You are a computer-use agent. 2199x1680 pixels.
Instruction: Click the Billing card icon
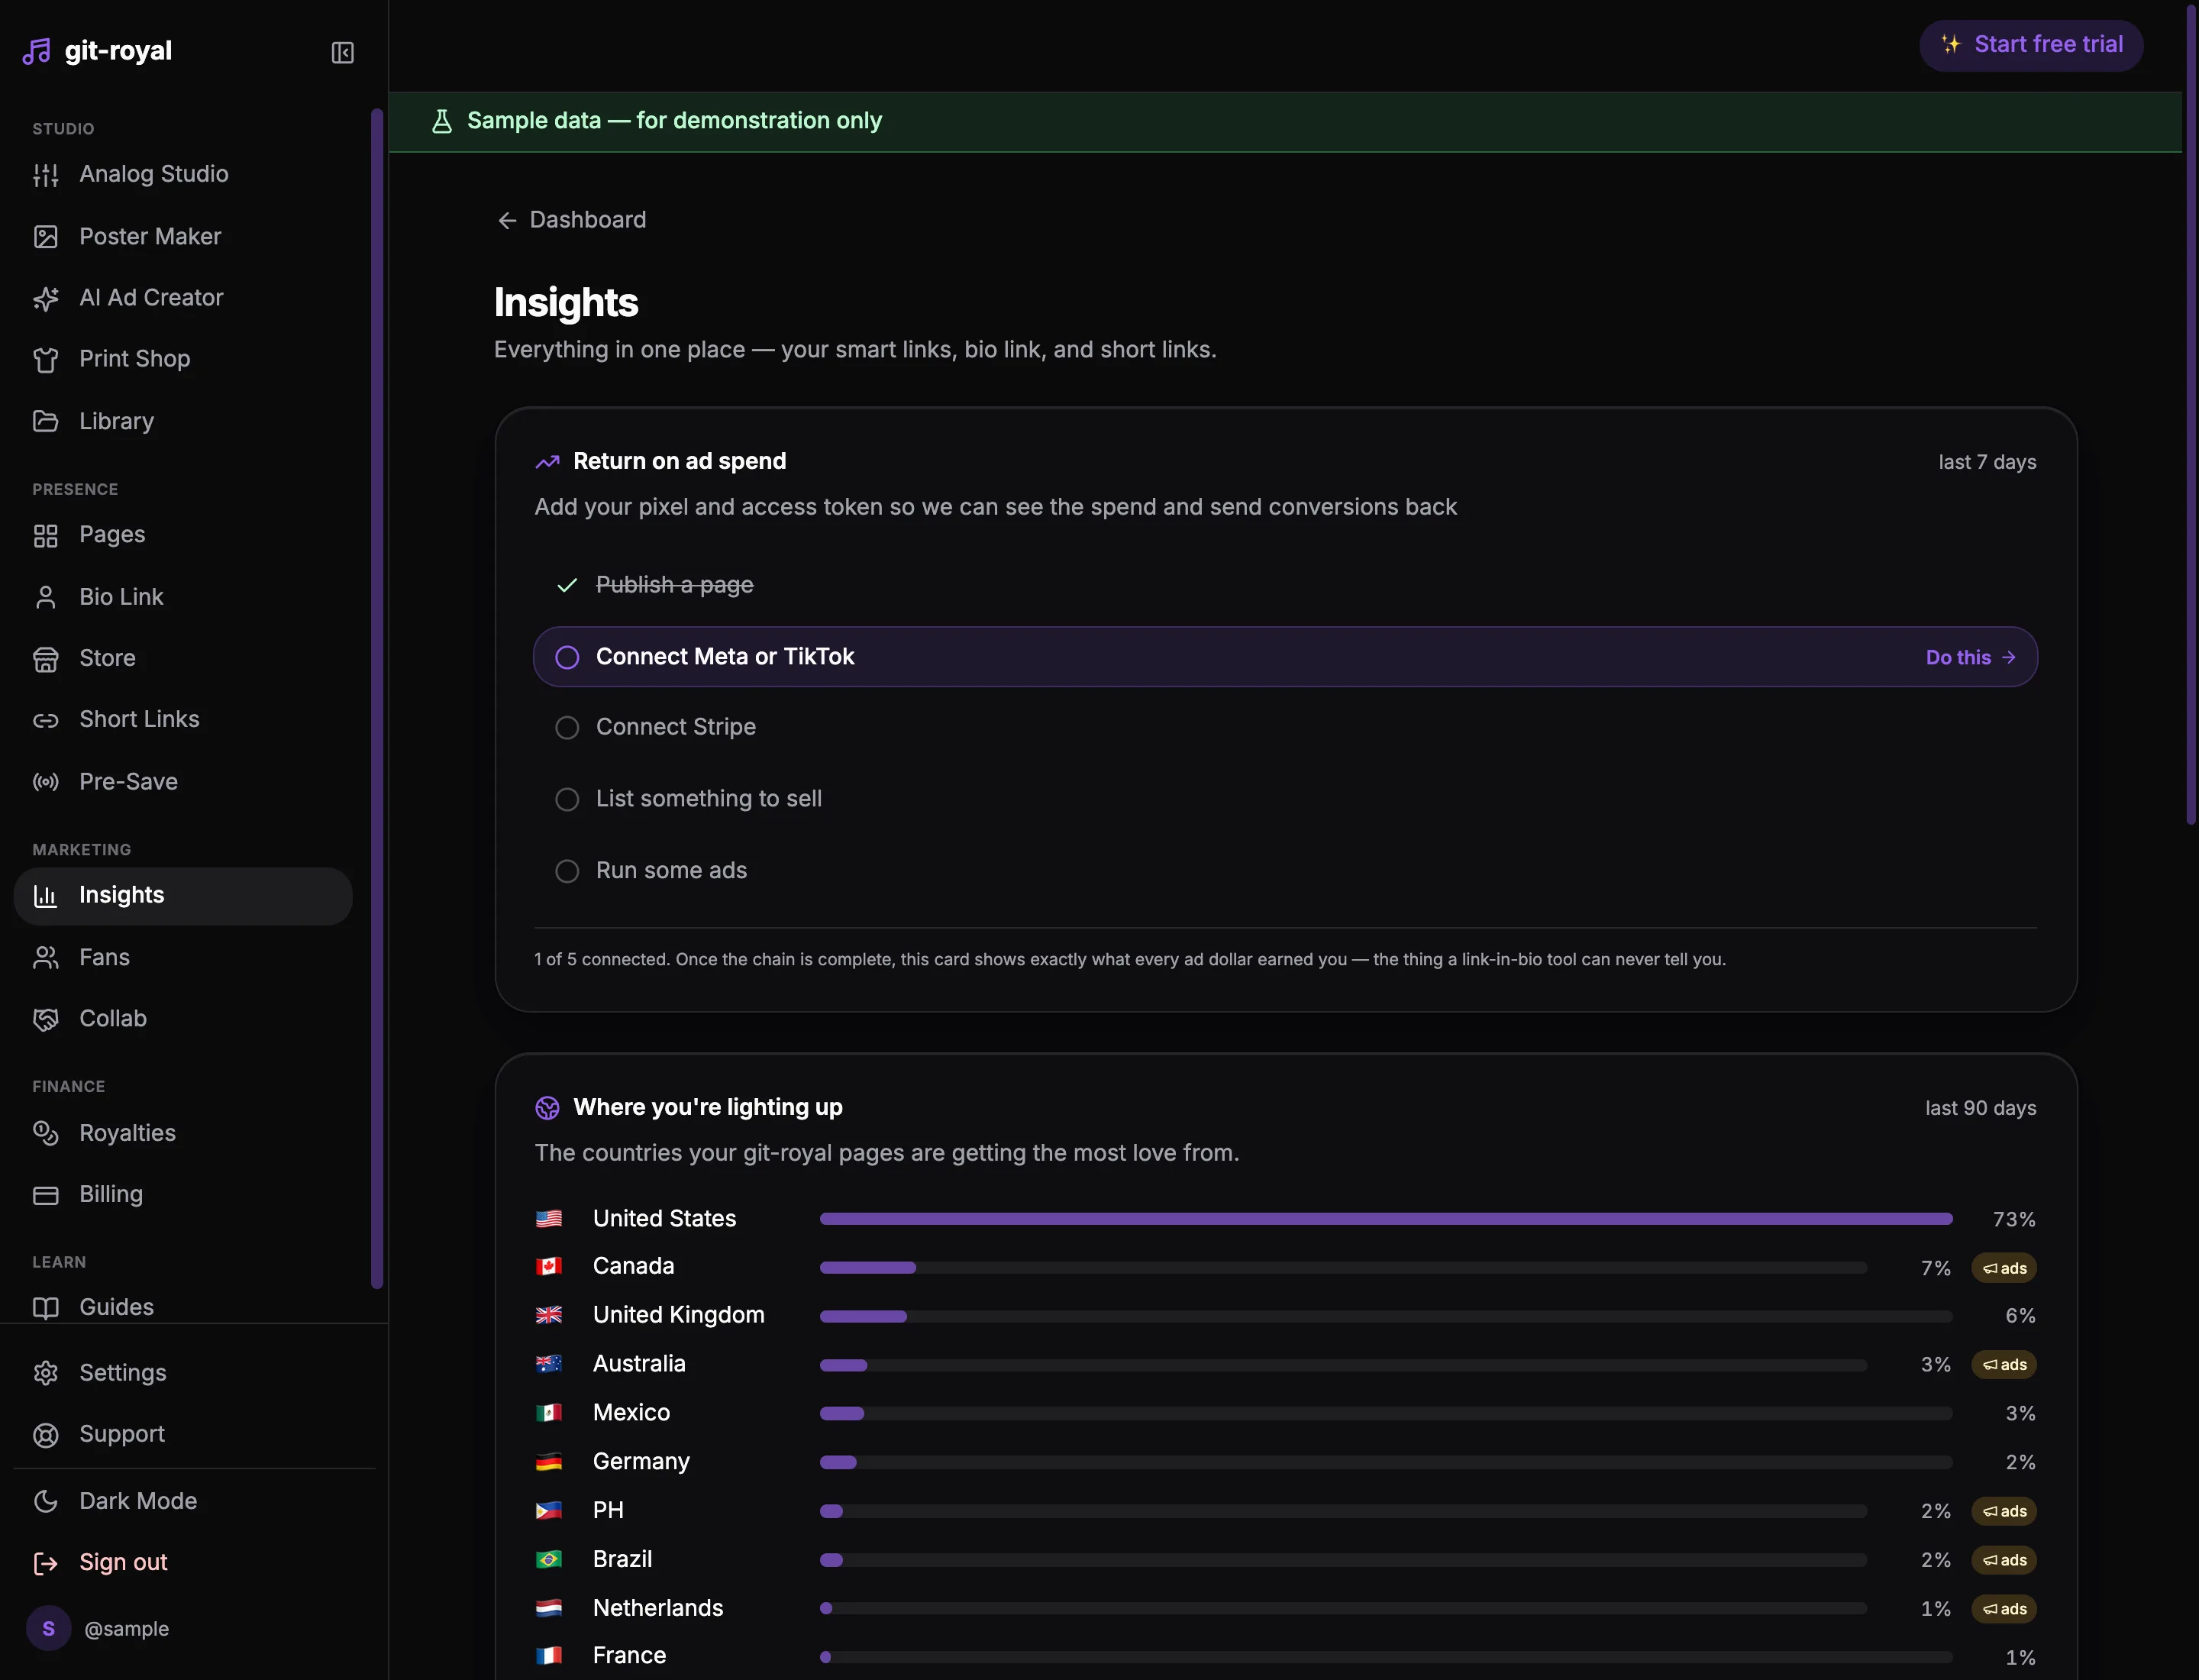click(45, 1195)
